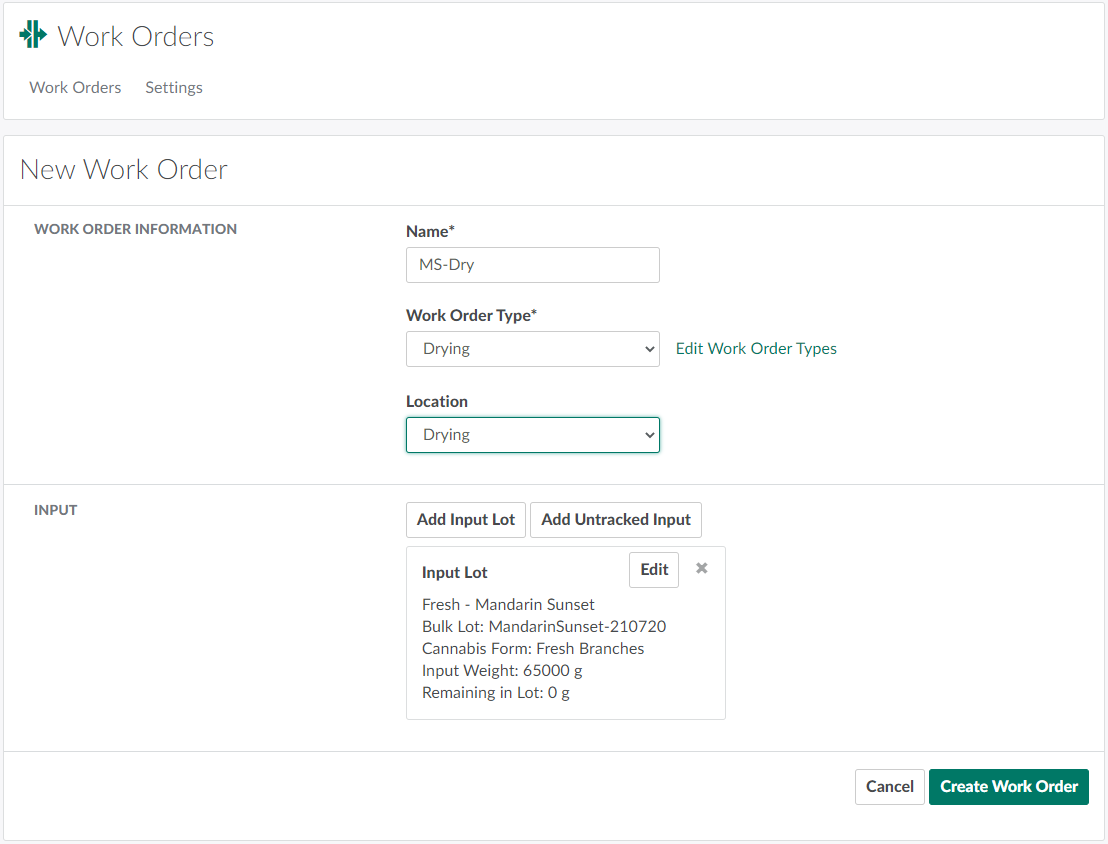This screenshot has width=1108, height=844.
Task: Open the Work Orders navigation tab
Action: click(x=75, y=88)
